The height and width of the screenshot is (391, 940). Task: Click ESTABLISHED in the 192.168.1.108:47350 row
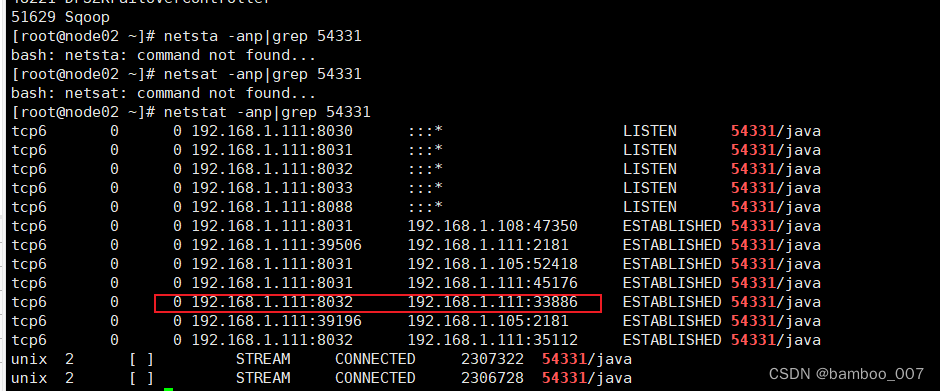[672, 226]
